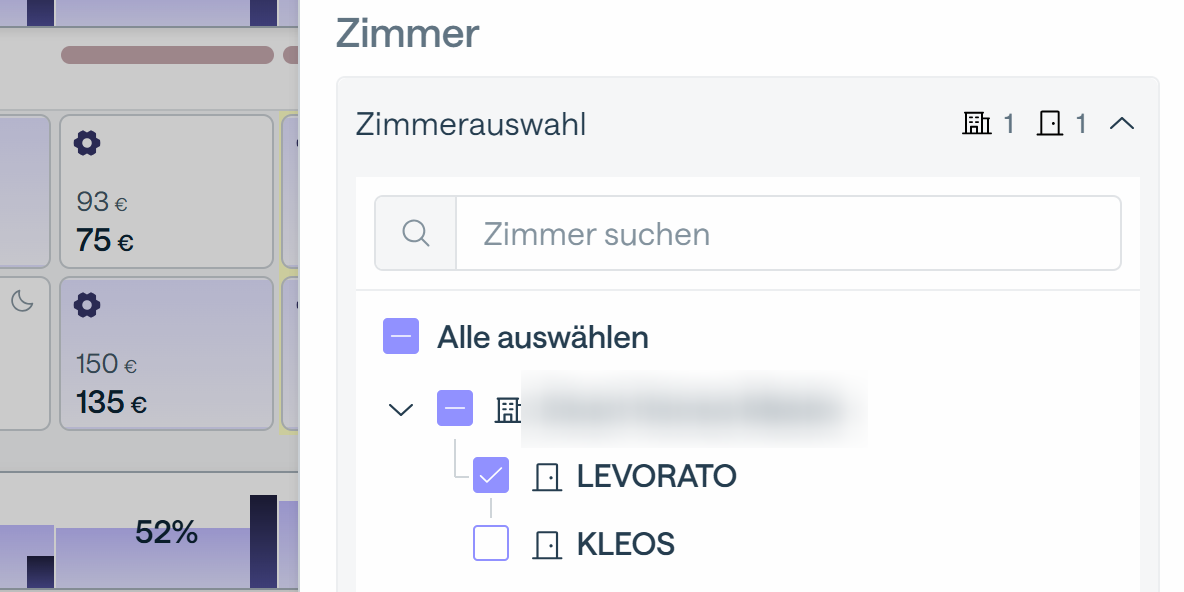Toggle the property-level checkbox next to building icon
Screen dimensions: 1184x592
pos(454,408)
